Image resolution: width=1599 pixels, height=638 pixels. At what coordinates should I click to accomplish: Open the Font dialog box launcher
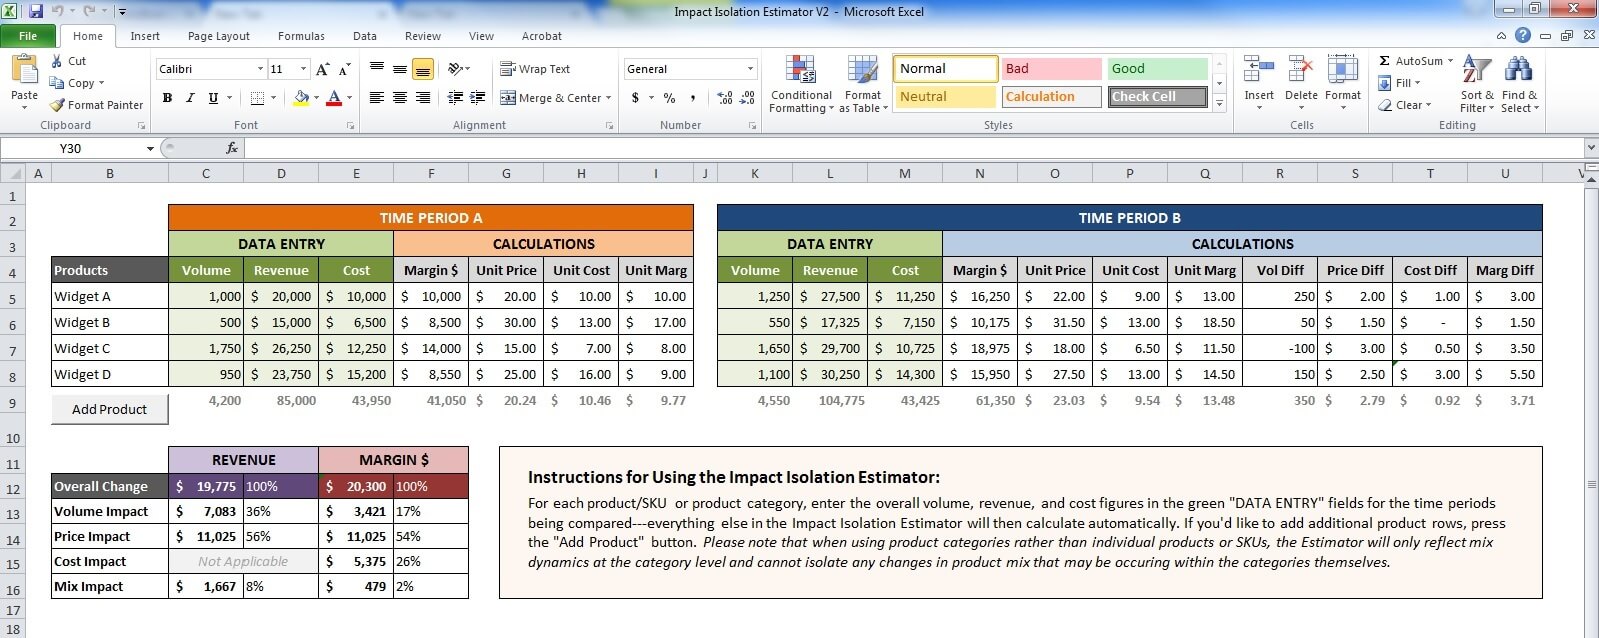[x=350, y=126]
